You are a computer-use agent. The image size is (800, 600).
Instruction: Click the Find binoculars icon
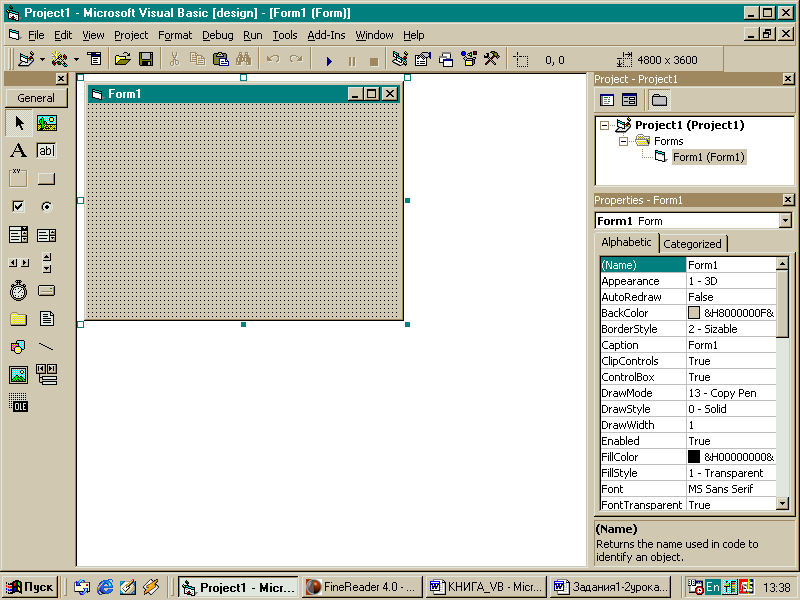243,60
